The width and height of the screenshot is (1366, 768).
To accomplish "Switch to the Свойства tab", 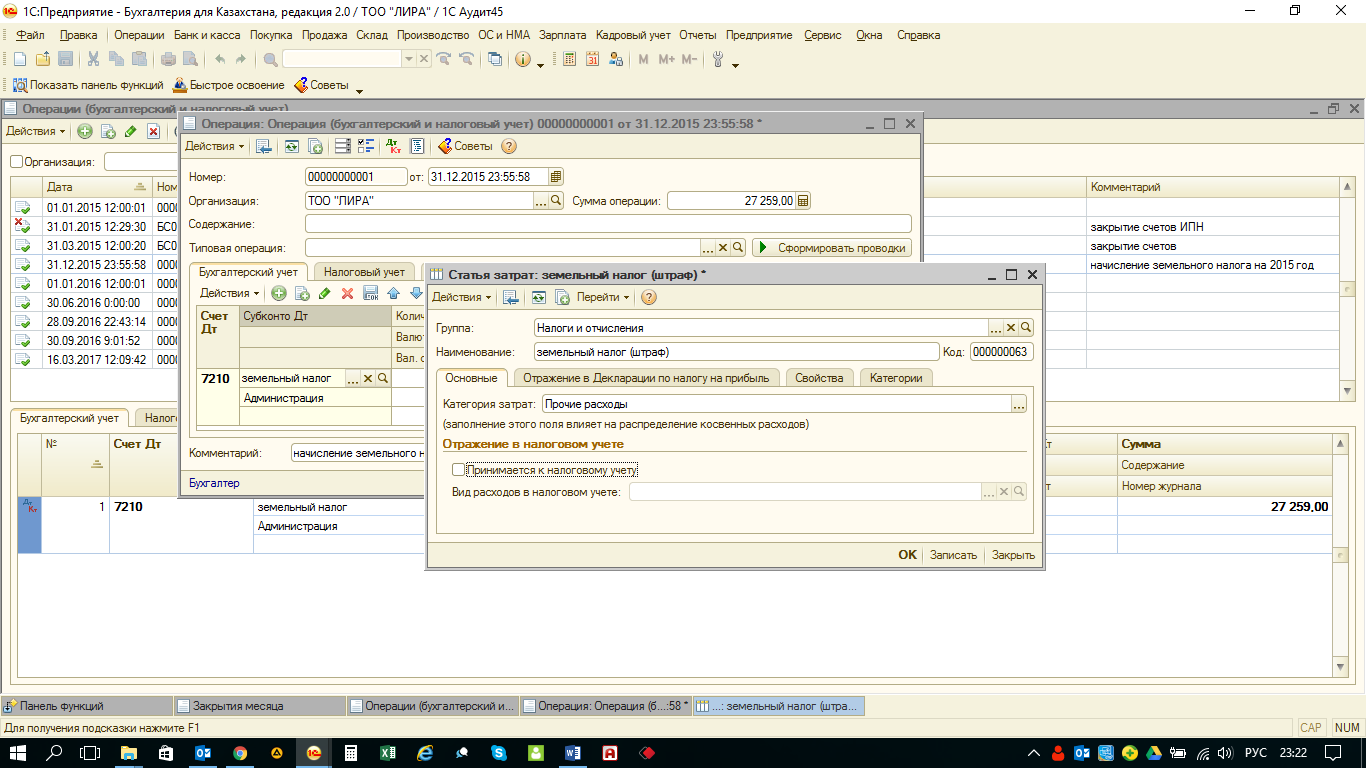I will (x=821, y=377).
